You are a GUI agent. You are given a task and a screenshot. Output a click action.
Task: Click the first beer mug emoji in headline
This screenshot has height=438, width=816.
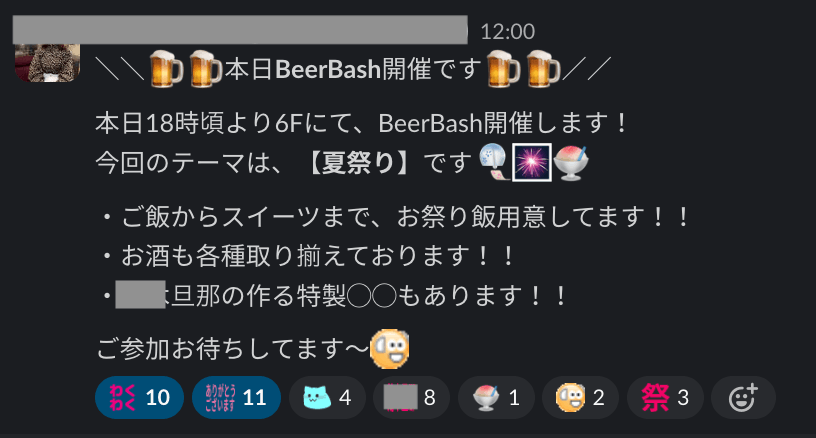[x=165, y=69]
